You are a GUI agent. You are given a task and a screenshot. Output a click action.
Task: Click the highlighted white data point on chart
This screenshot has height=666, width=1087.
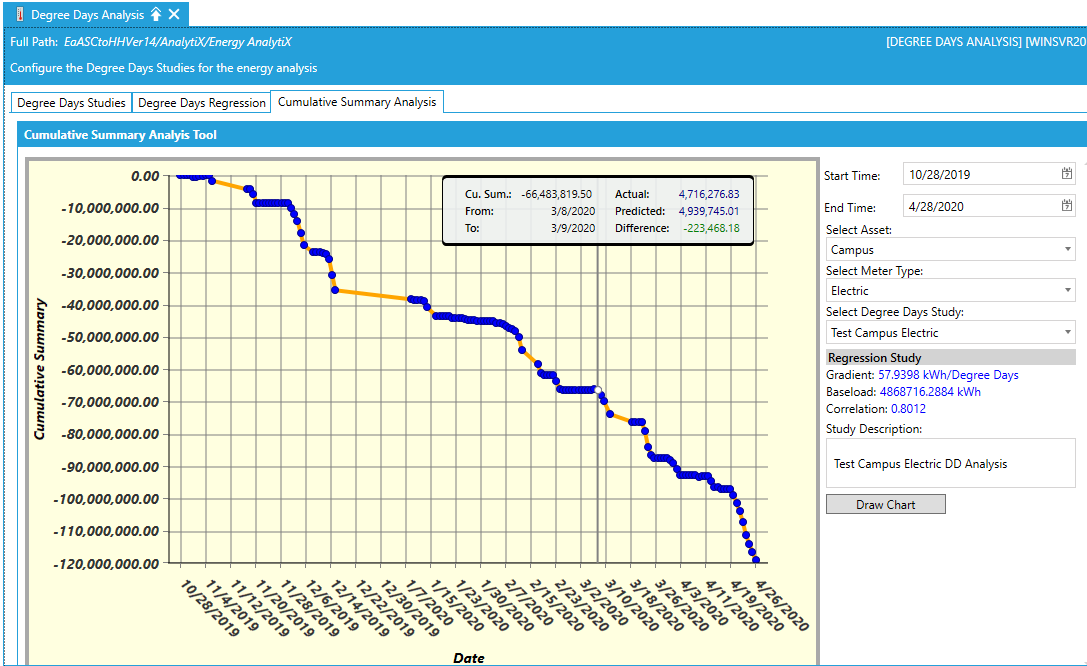coord(597,390)
